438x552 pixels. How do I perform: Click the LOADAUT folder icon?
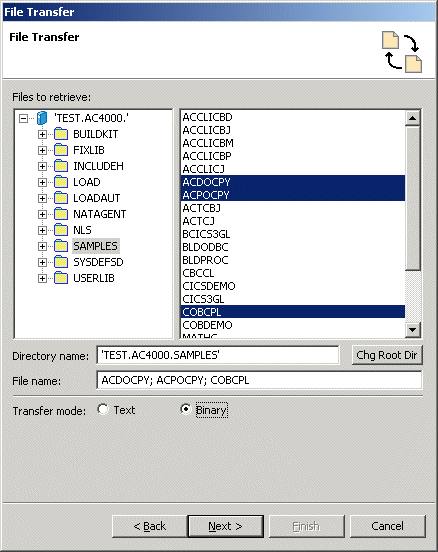click(x=61, y=198)
